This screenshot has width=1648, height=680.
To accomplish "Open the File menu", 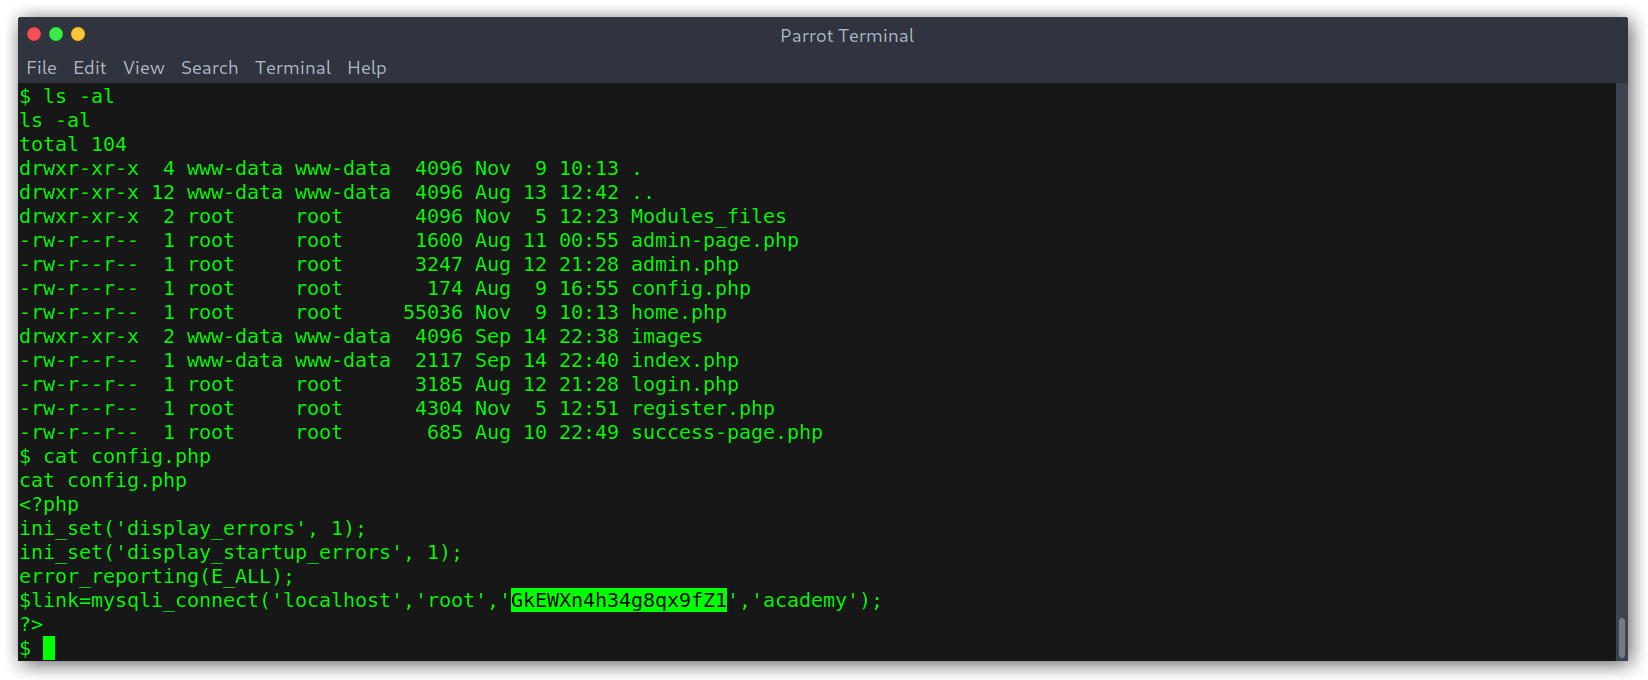I will 41,68.
